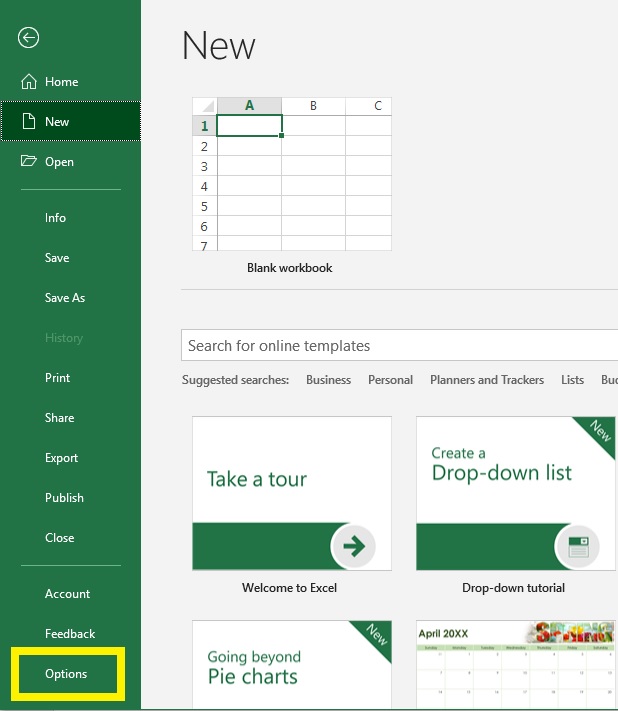The image size is (618, 711).
Task: Create a Blank workbook from thumbnail
Action: (292, 174)
